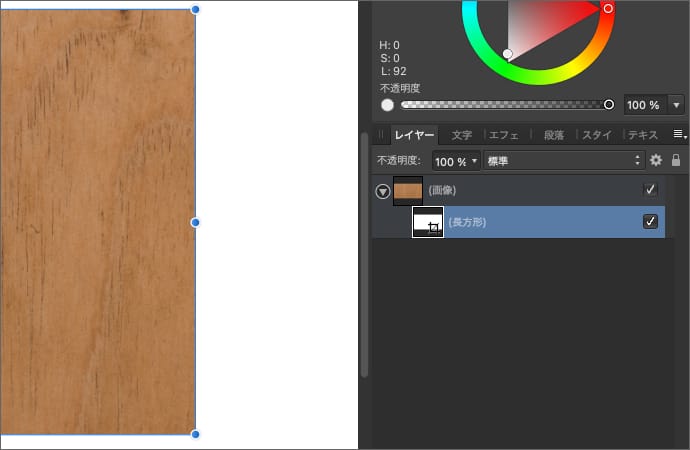Switch to the 文字 tab
This screenshot has height=450, width=690.
461,135
